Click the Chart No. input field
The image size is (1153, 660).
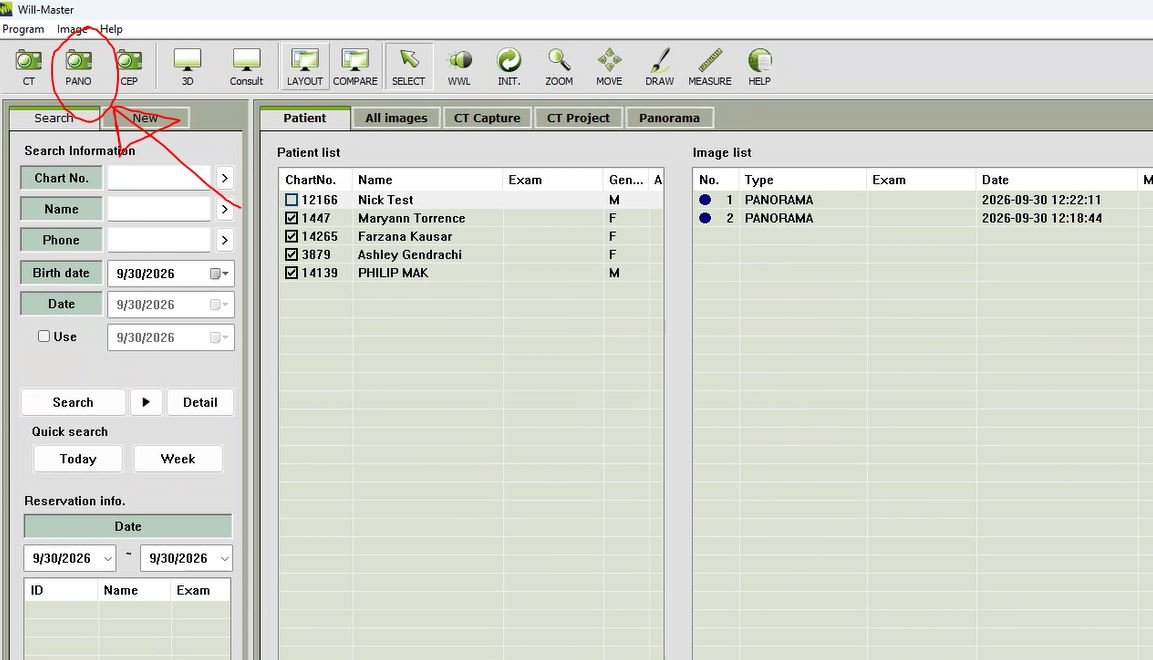coord(159,178)
